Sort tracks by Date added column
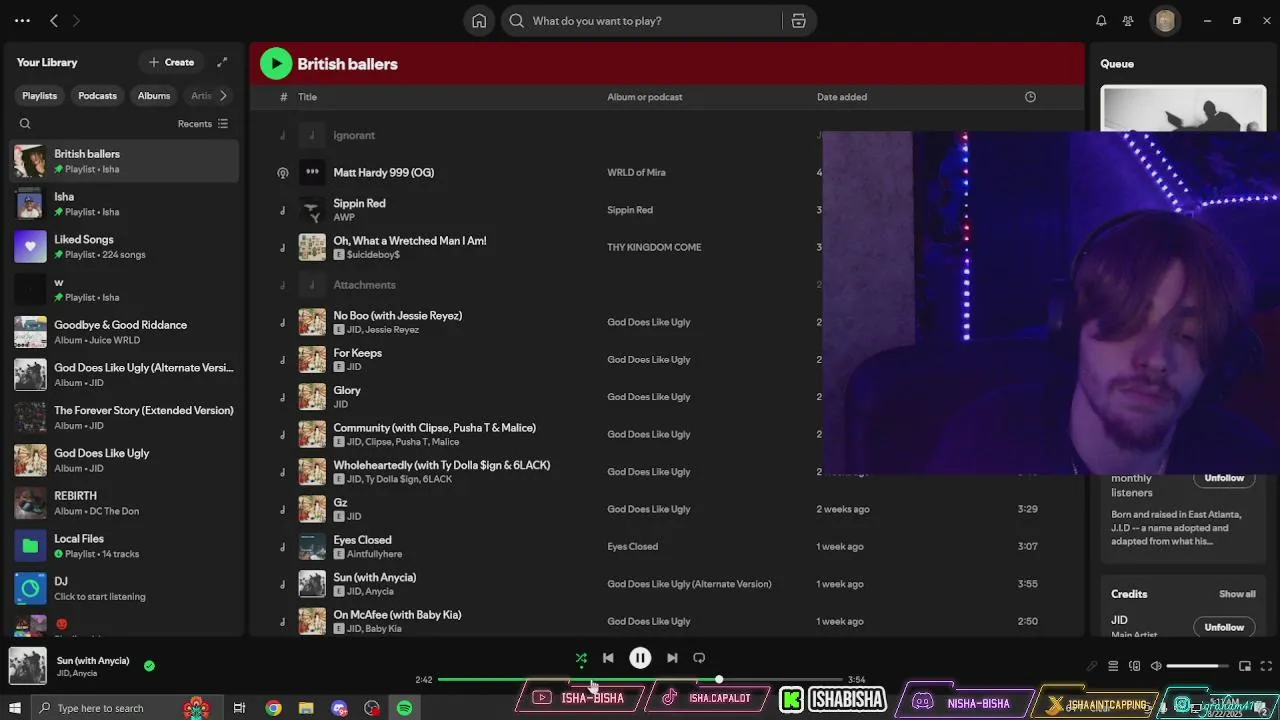This screenshot has width=1280, height=720. 841,97
